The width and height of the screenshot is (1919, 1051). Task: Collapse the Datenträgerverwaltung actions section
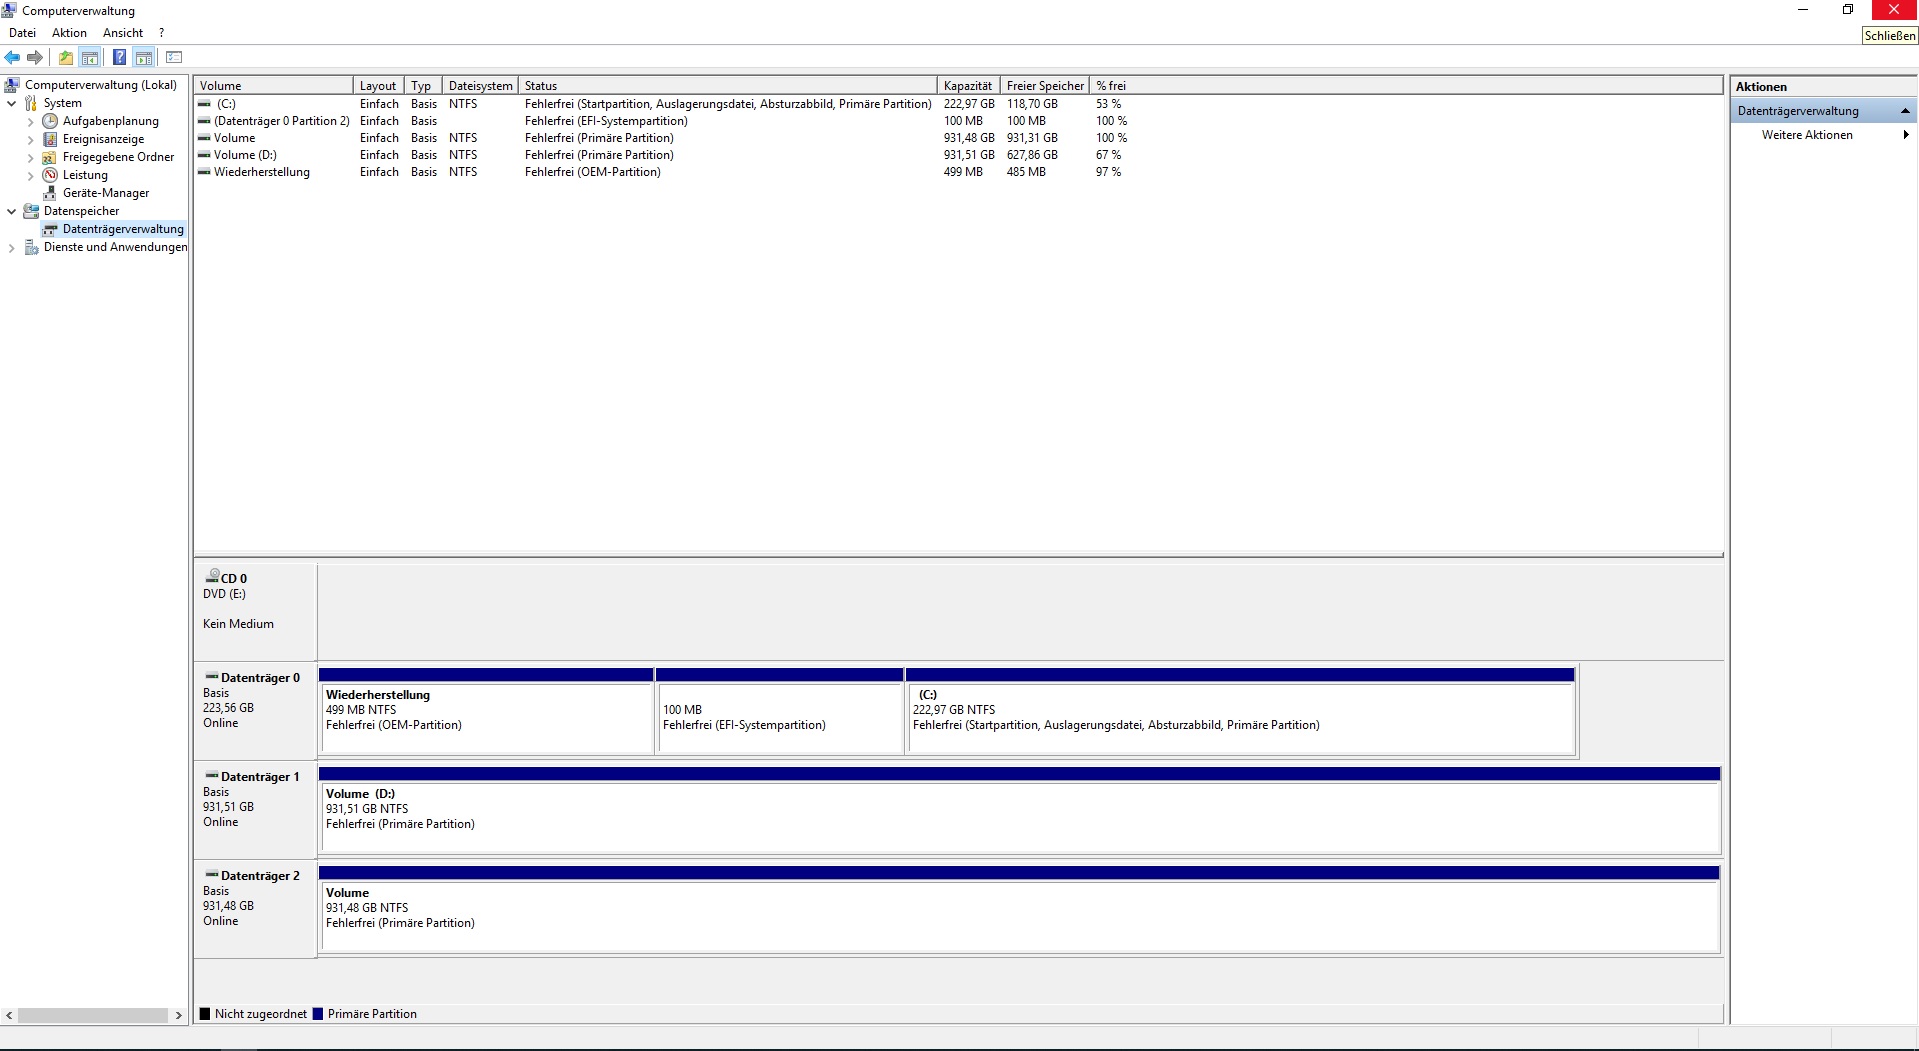point(1904,111)
